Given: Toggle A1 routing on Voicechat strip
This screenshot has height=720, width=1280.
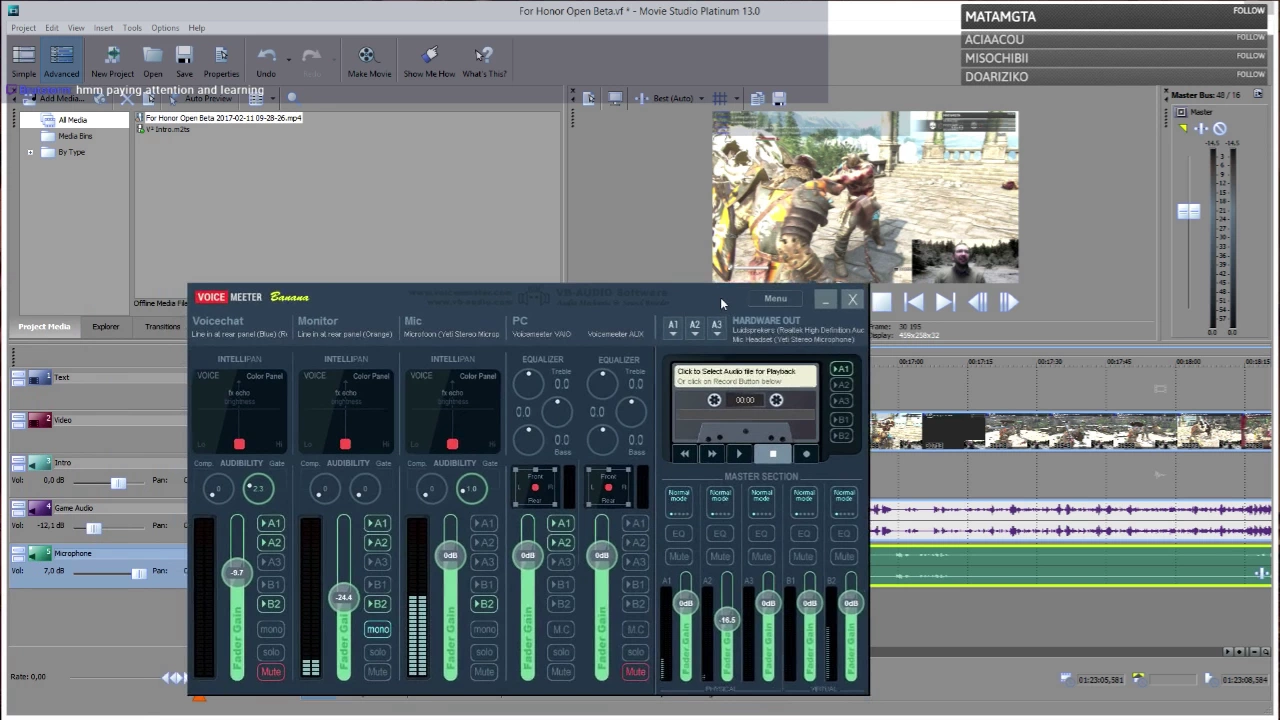Looking at the screenshot, I should [x=270, y=523].
